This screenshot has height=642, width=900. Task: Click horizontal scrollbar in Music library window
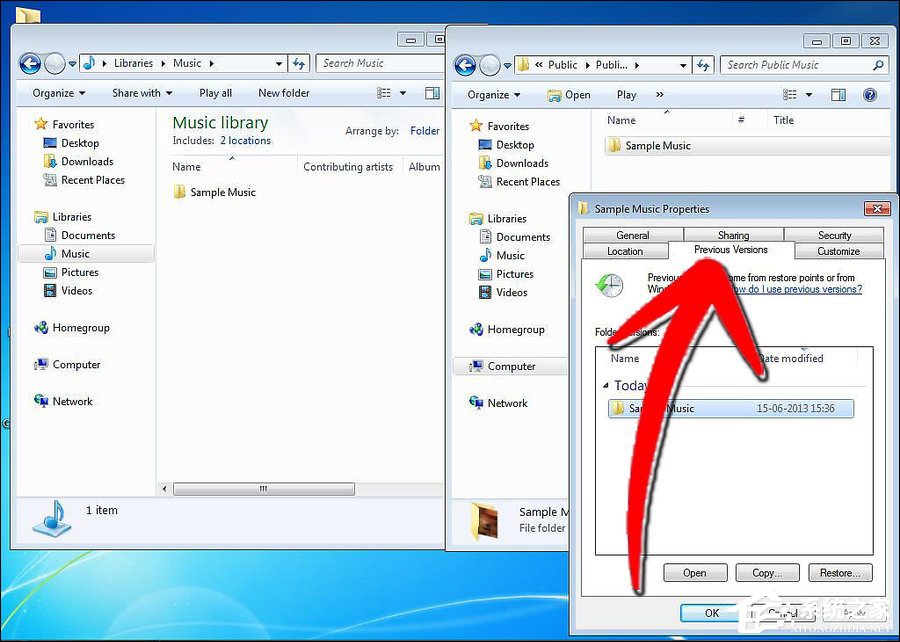tap(264, 489)
